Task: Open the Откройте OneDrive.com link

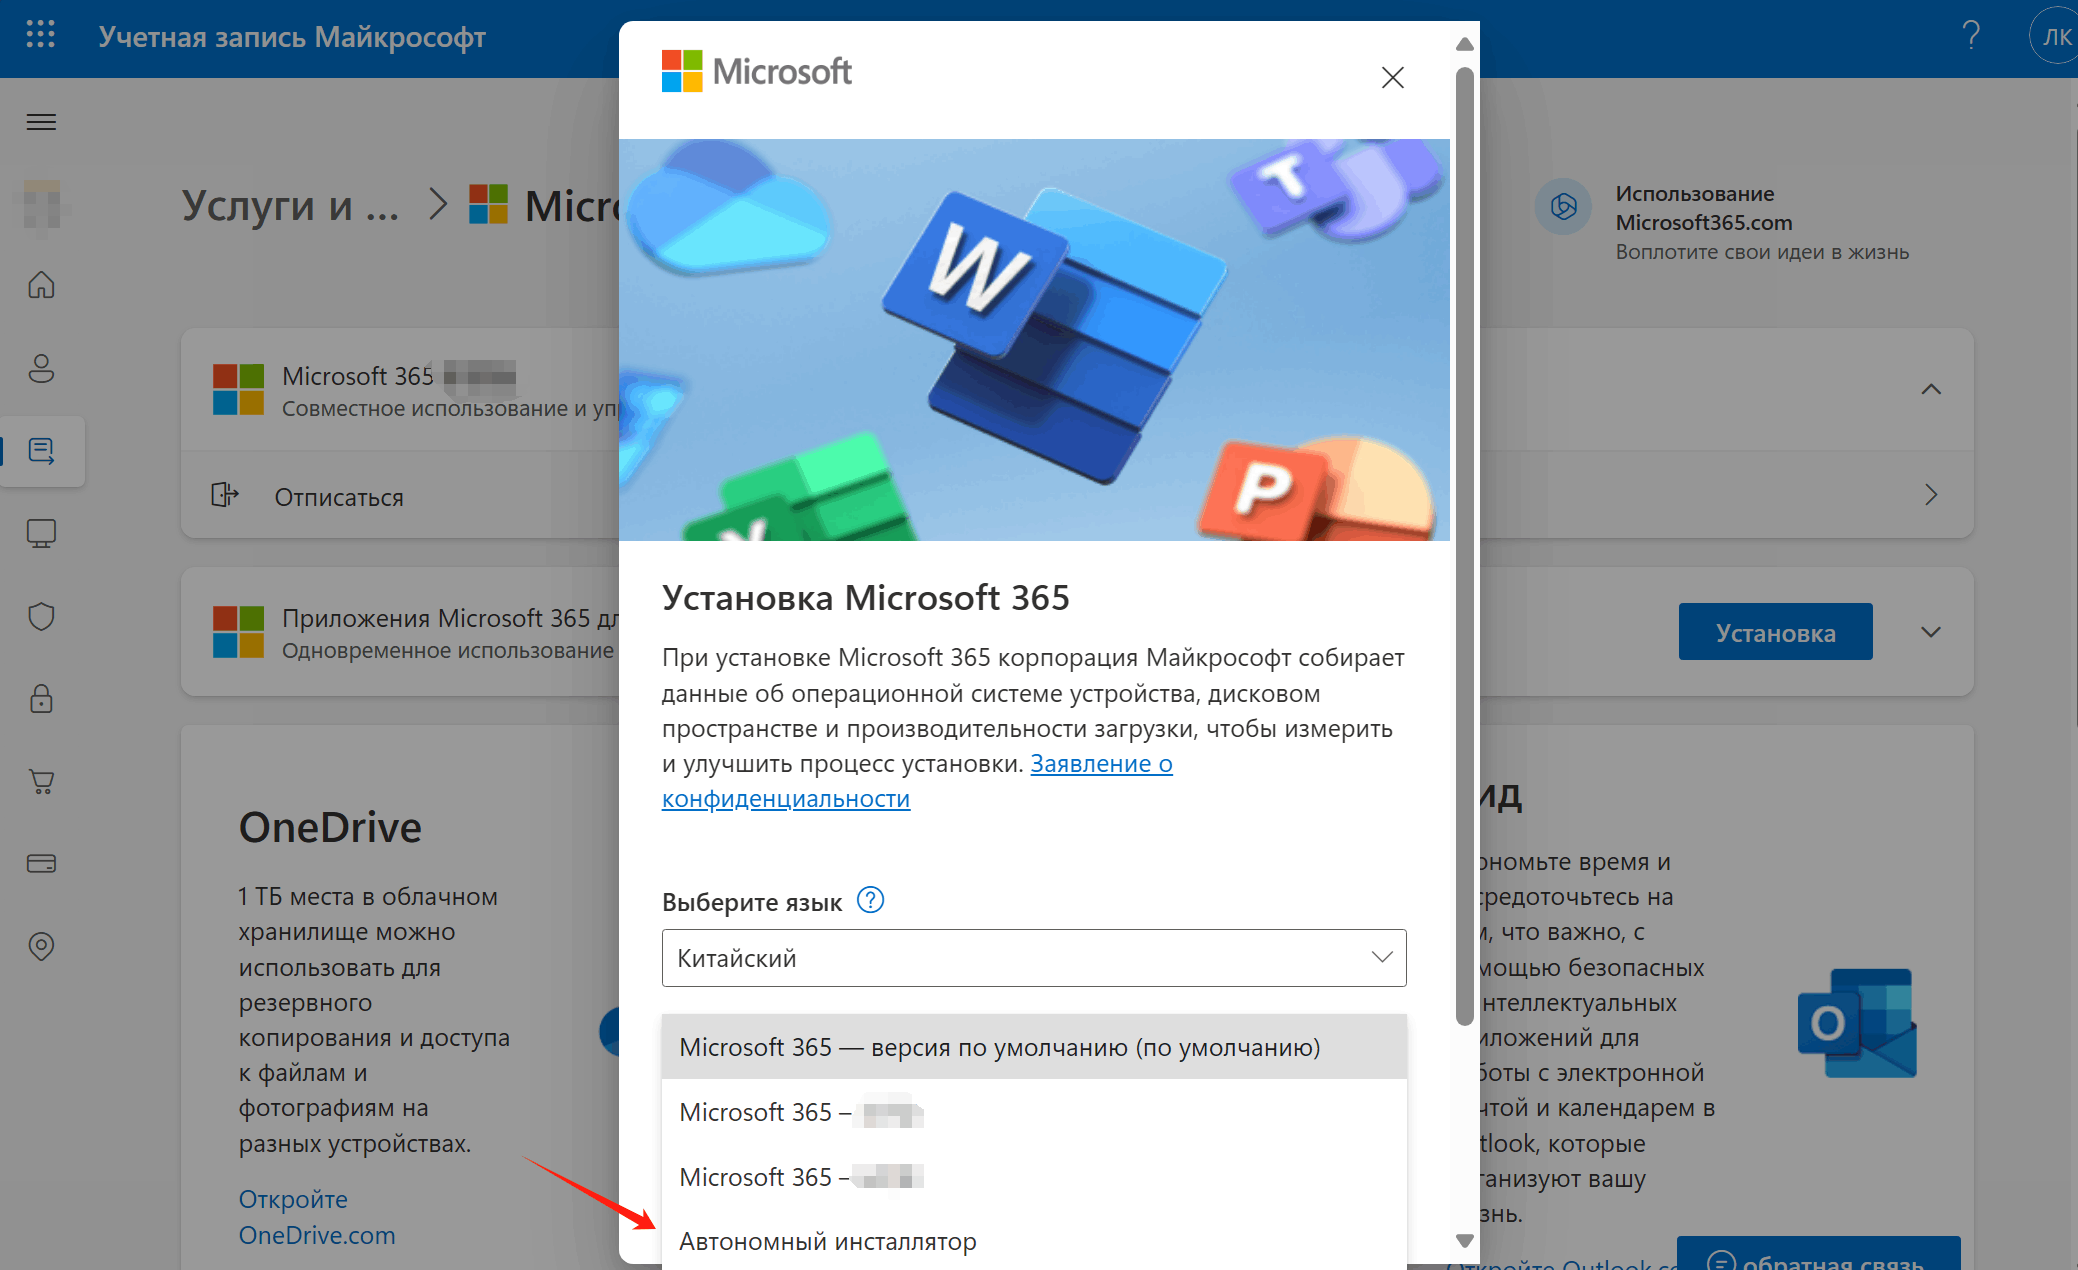Action: (x=317, y=1217)
